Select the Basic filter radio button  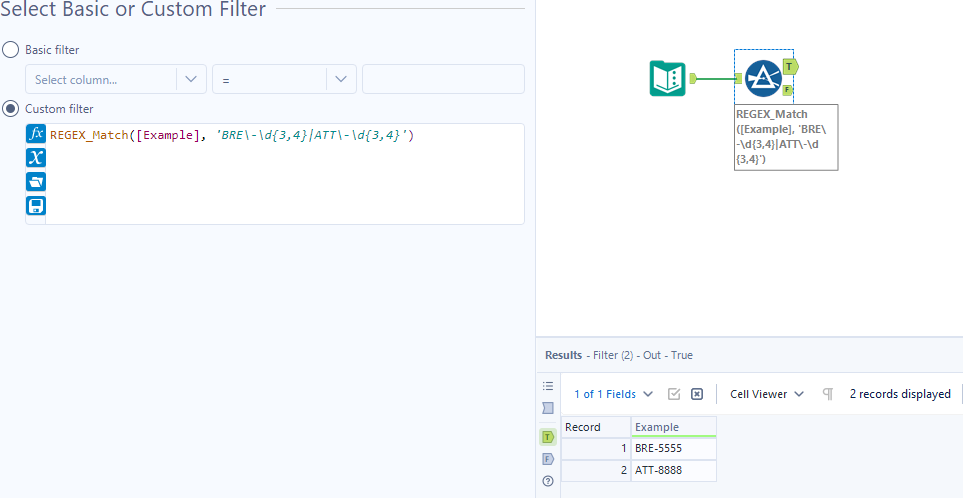tap(10, 50)
